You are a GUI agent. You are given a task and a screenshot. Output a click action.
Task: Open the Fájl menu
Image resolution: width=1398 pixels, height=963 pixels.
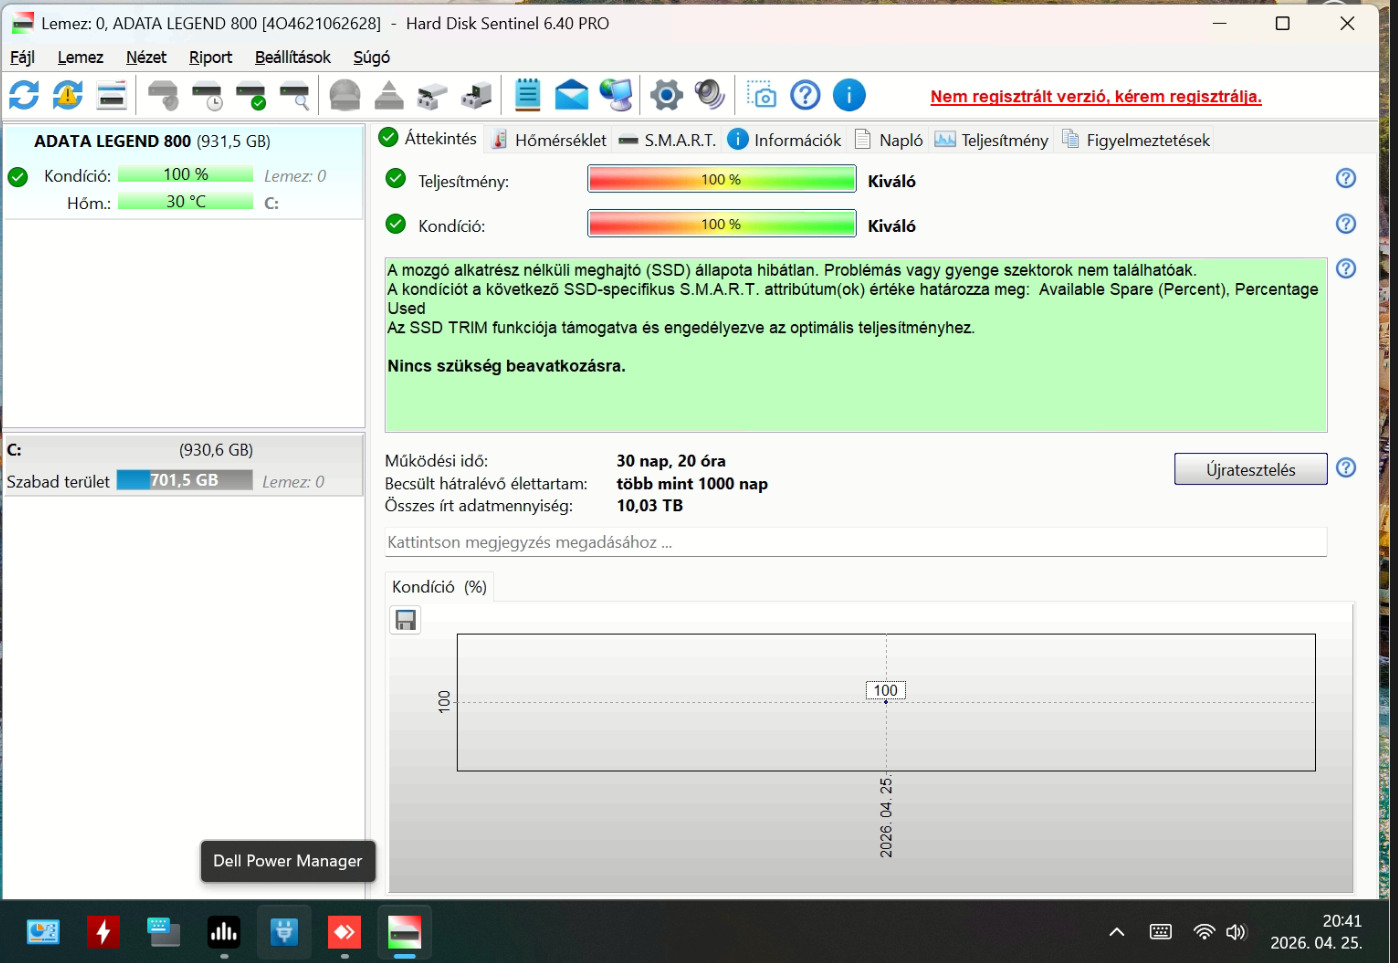[x=22, y=57]
